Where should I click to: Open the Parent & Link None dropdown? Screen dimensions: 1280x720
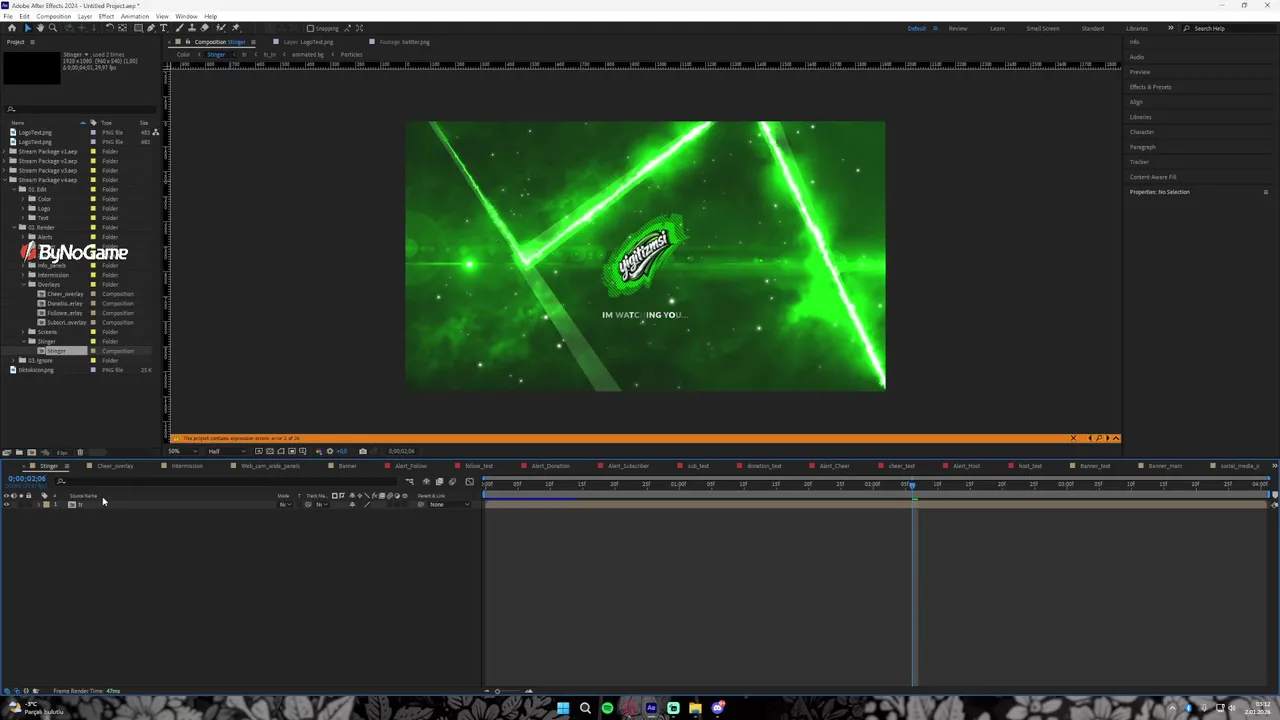click(x=449, y=504)
